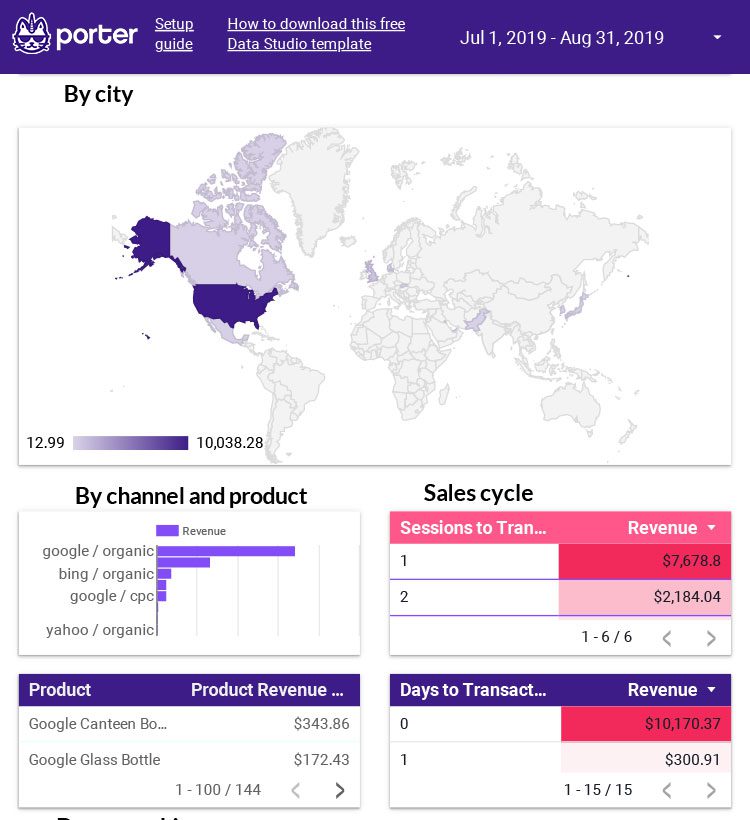The width and height of the screenshot is (750, 820).
Task: Click the United States on the world map
Action: pos(228,300)
